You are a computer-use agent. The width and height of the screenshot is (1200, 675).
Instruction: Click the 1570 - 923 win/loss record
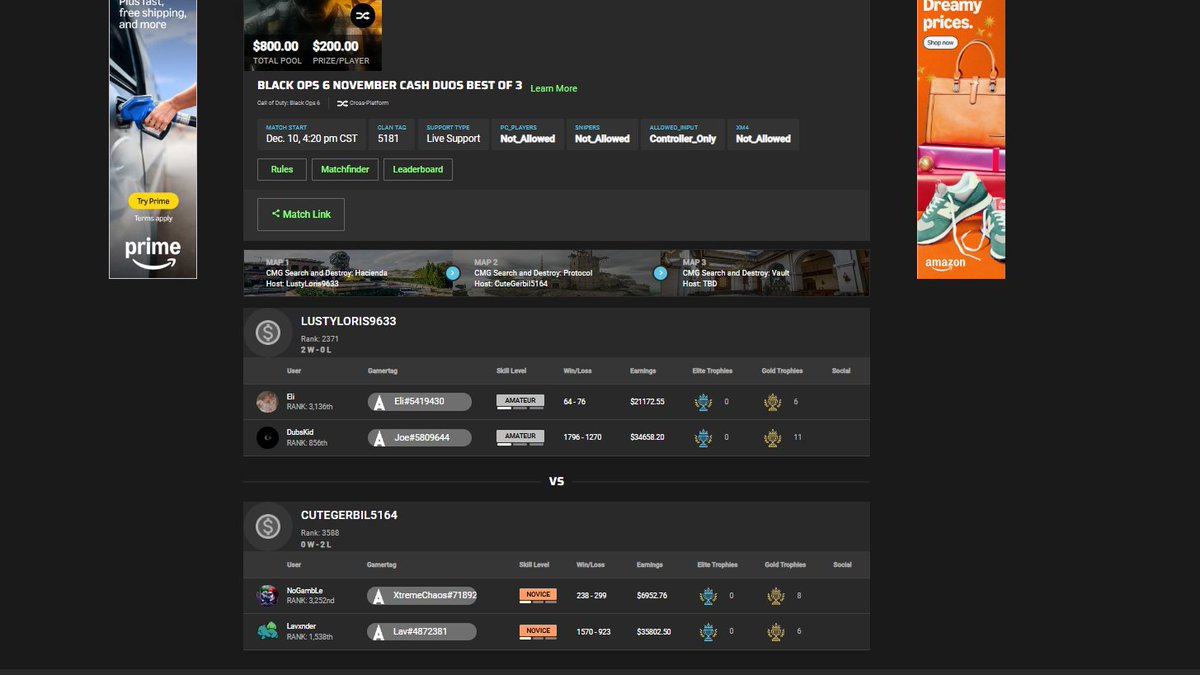coord(595,632)
